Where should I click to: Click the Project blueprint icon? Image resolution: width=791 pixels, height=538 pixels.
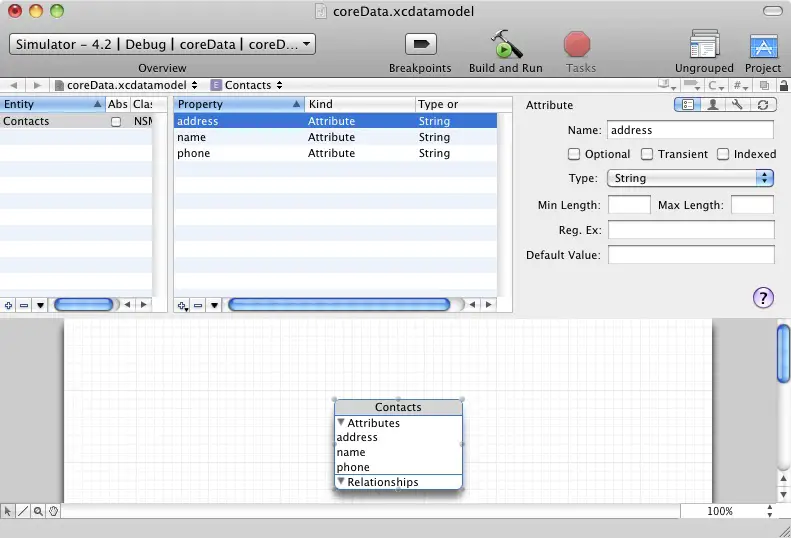click(x=763, y=46)
